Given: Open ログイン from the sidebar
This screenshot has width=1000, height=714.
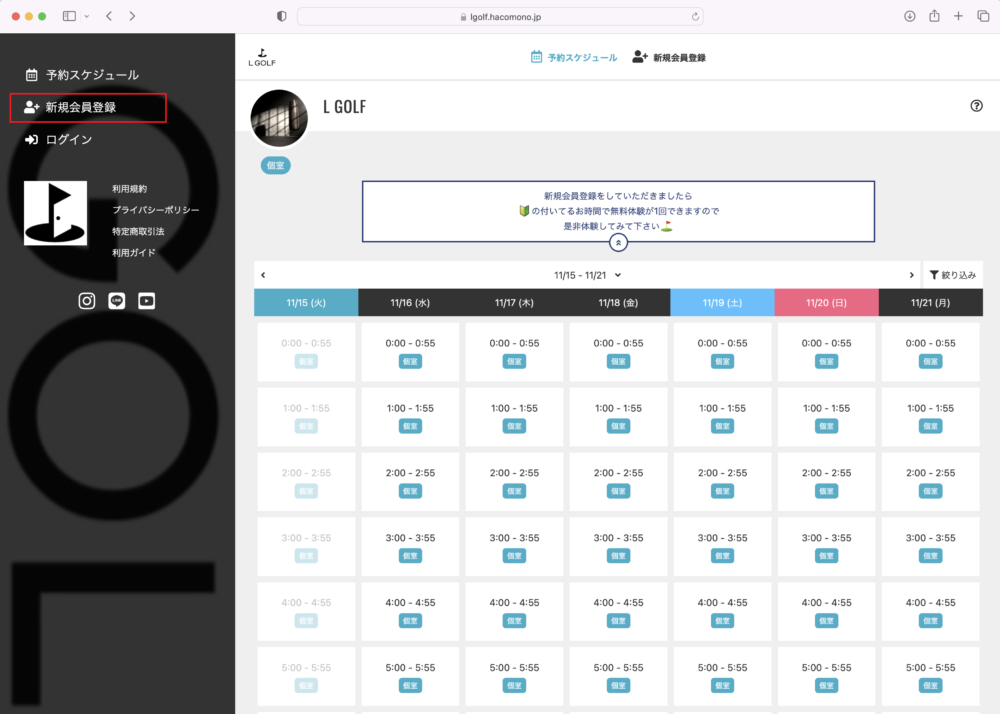Looking at the screenshot, I should pos(68,140).
